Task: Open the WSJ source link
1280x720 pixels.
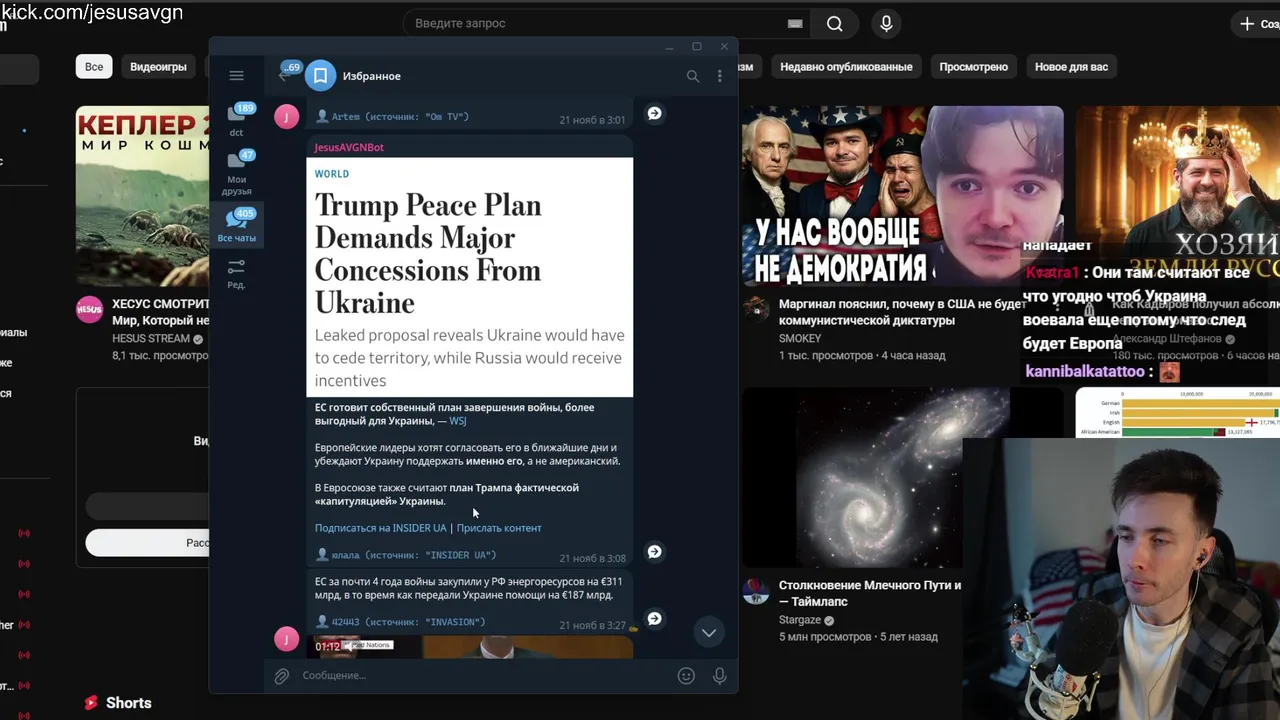Action: click(458, 421)
